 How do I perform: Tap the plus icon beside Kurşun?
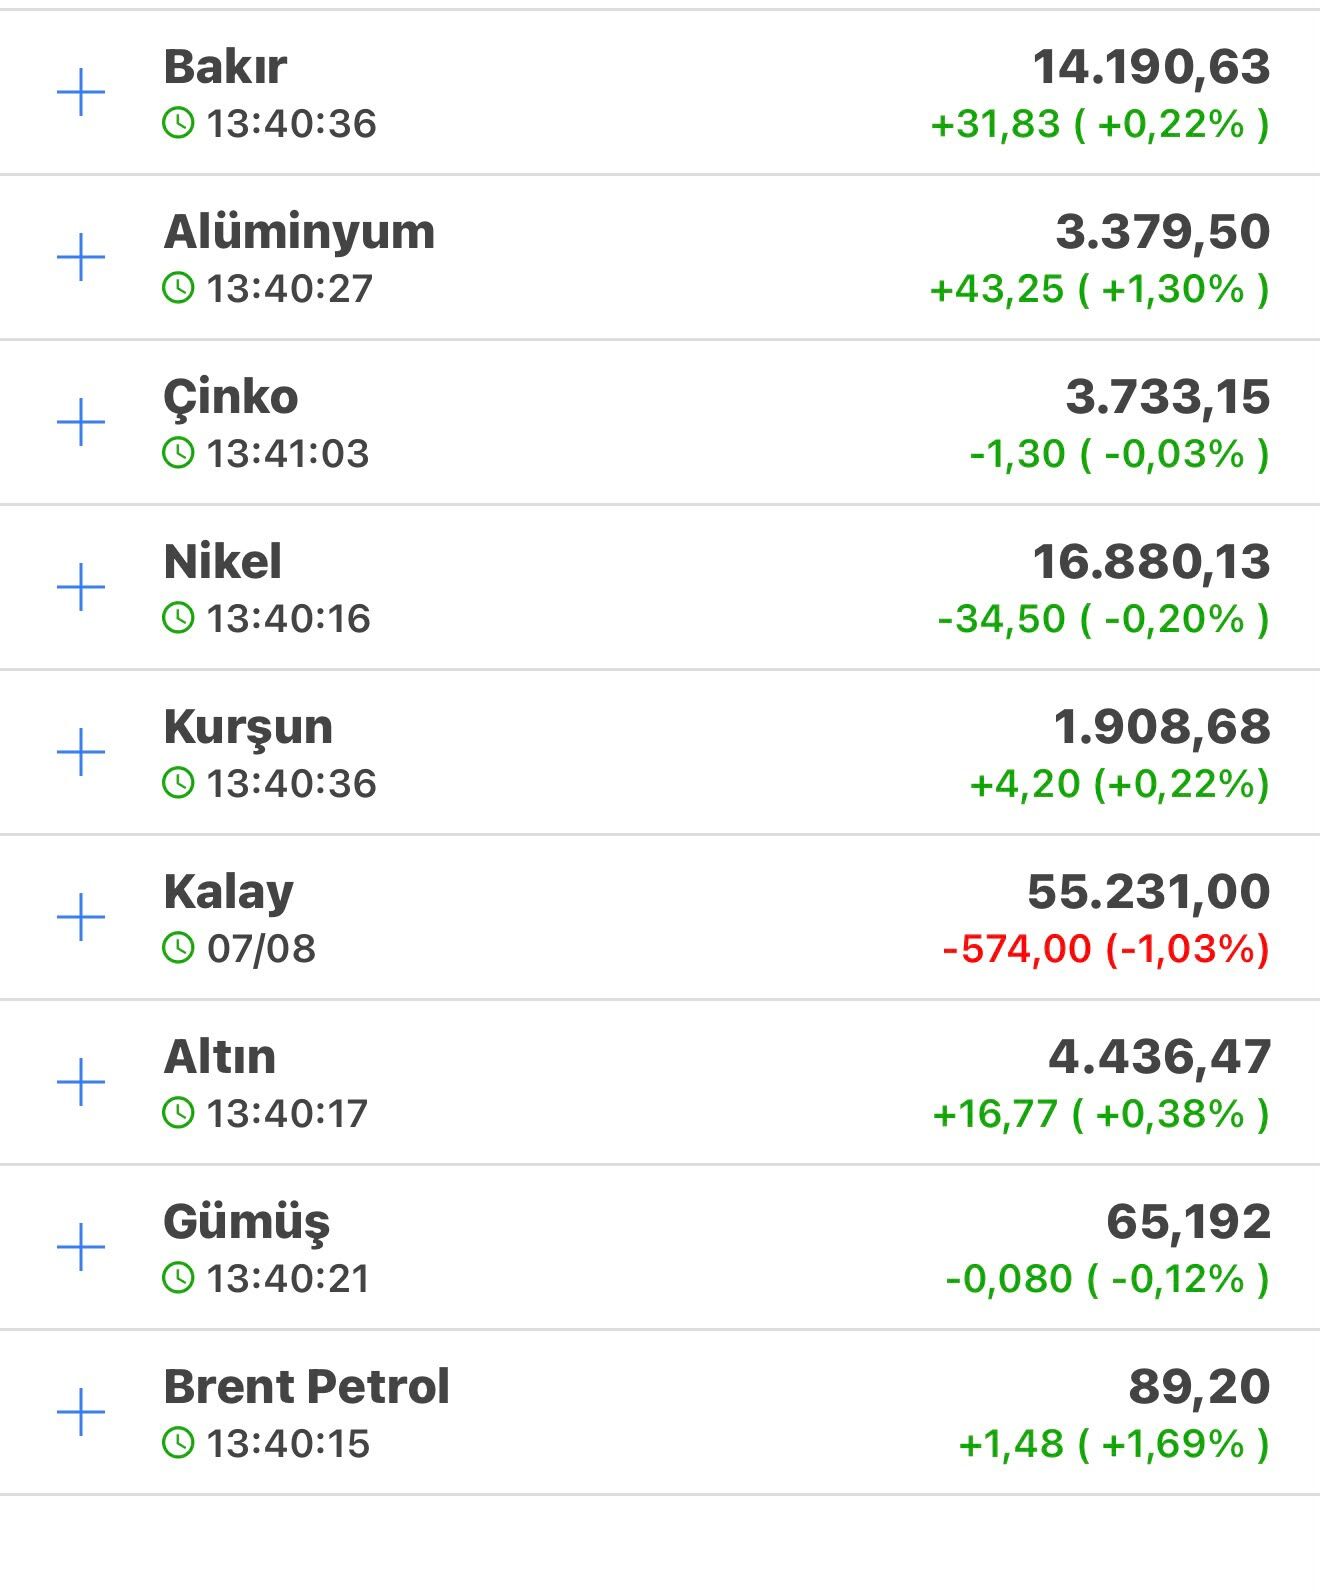pyautogui.click(x=81, y=752)
